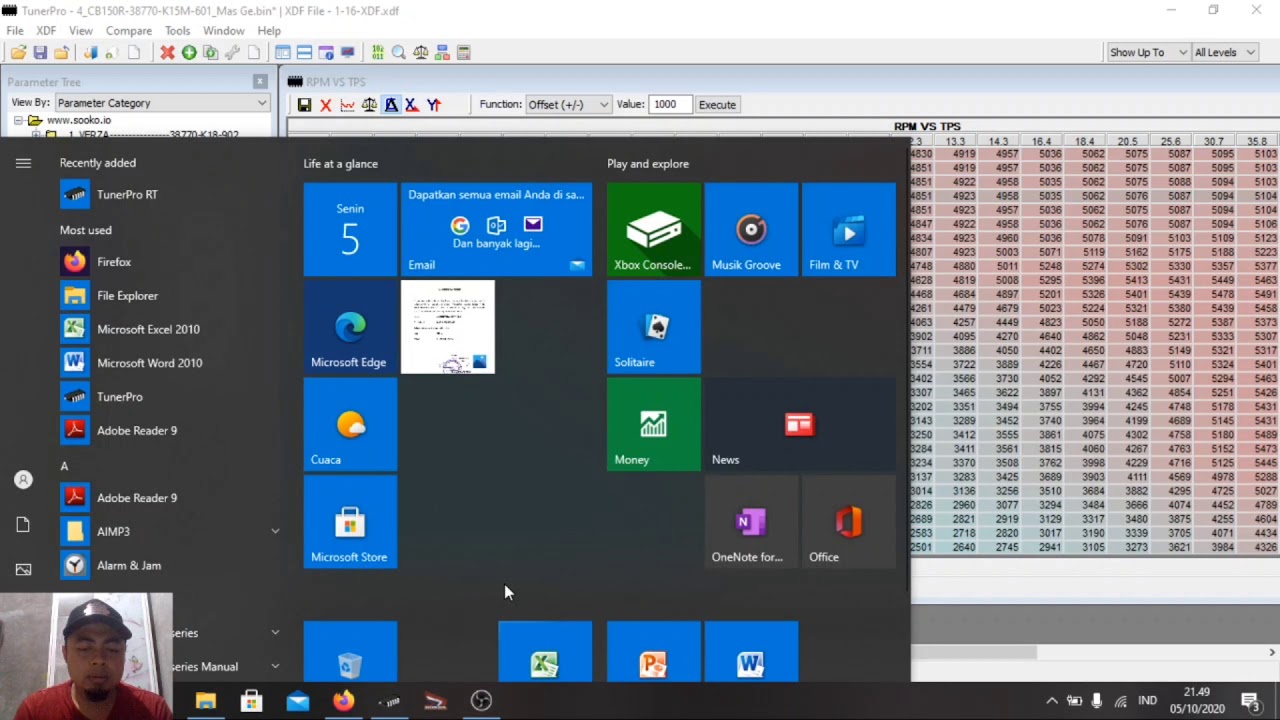Open the View By Parameter Category dropdown

click(x=162, y=103)
